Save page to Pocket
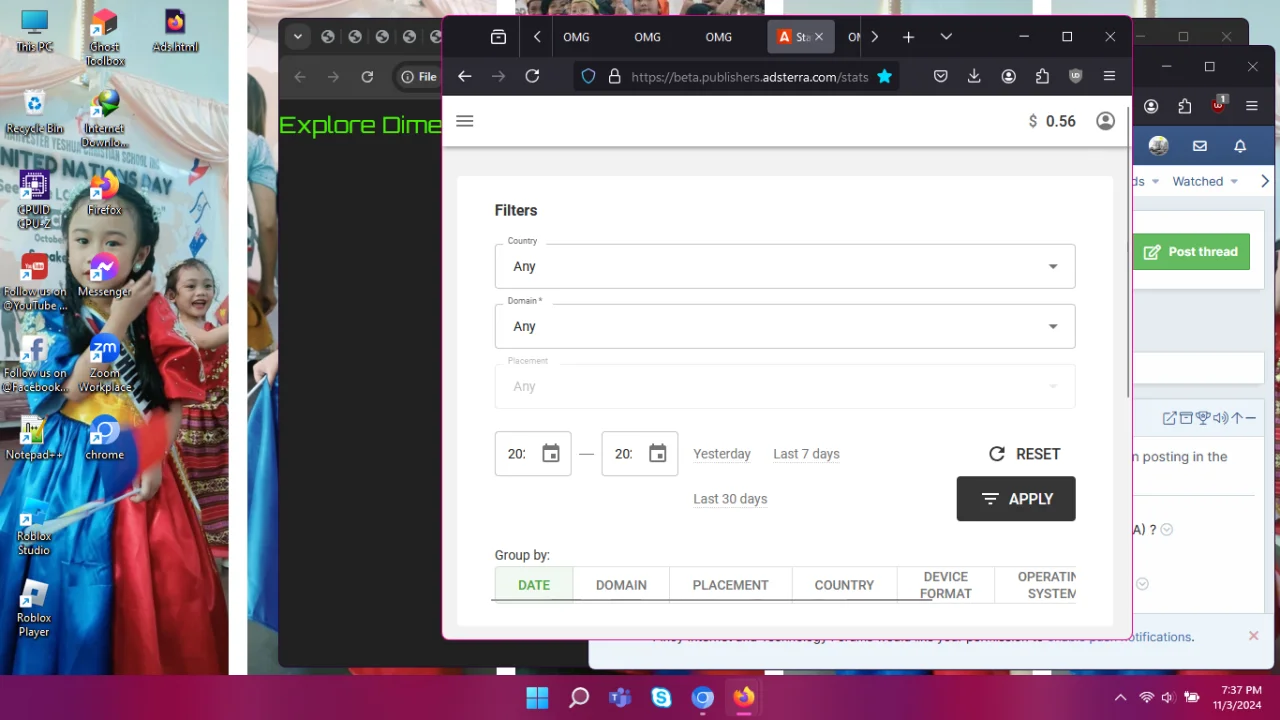The width and height of the screenshot is (1280, 720). tap(940, 76)
